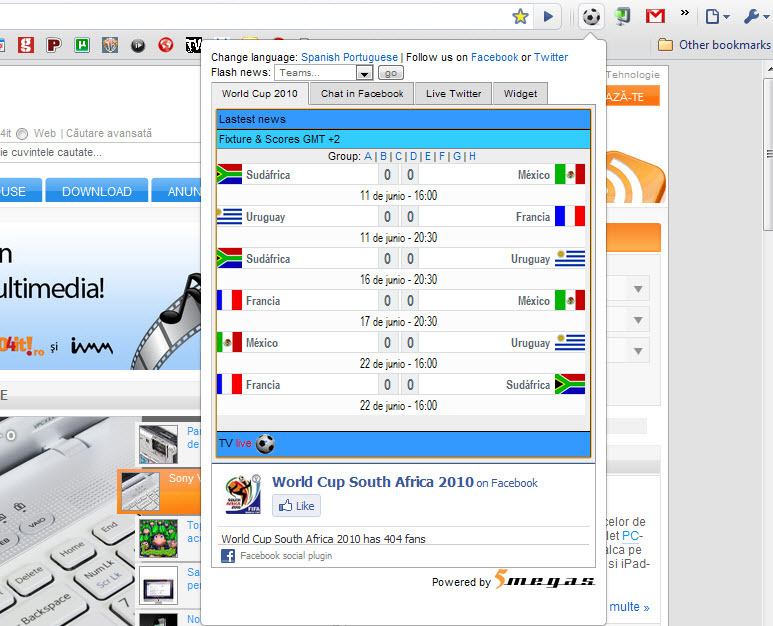Click the soccer ball extension icon
This screenshot has width=773, height=626.
pos(591,17)
